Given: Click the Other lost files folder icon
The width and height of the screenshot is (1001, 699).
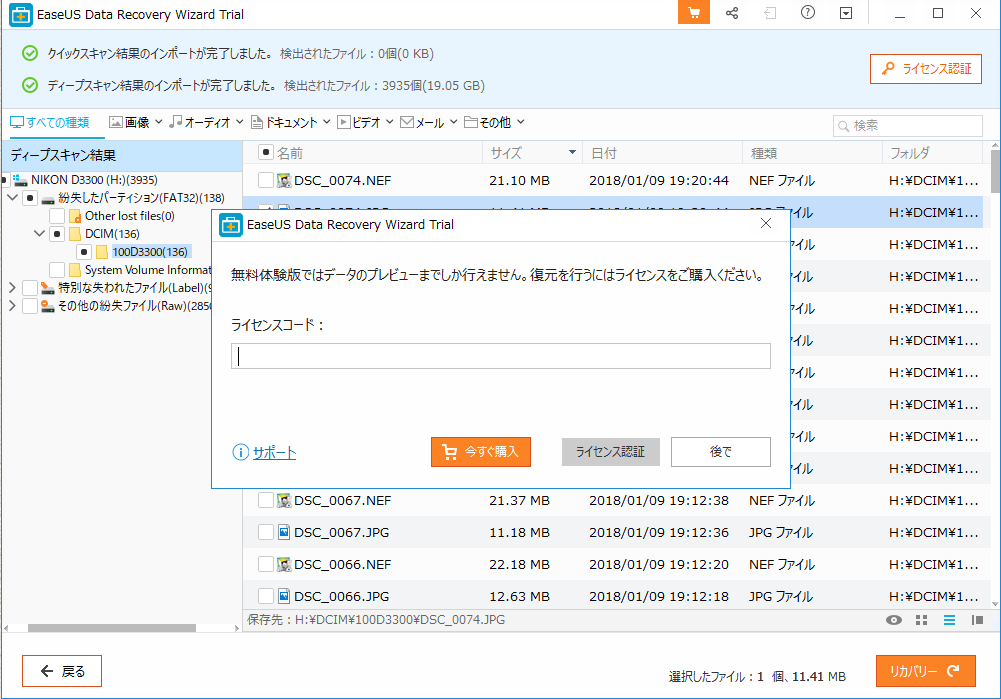Looking at the screenshot, I should (x=75, y=216).
